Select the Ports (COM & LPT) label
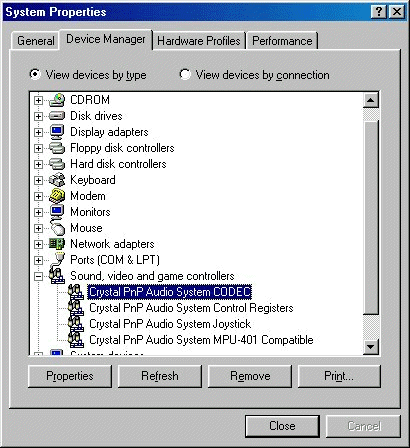Image resolution: width=410 pixels, height=448 pixels. point(115,260)
